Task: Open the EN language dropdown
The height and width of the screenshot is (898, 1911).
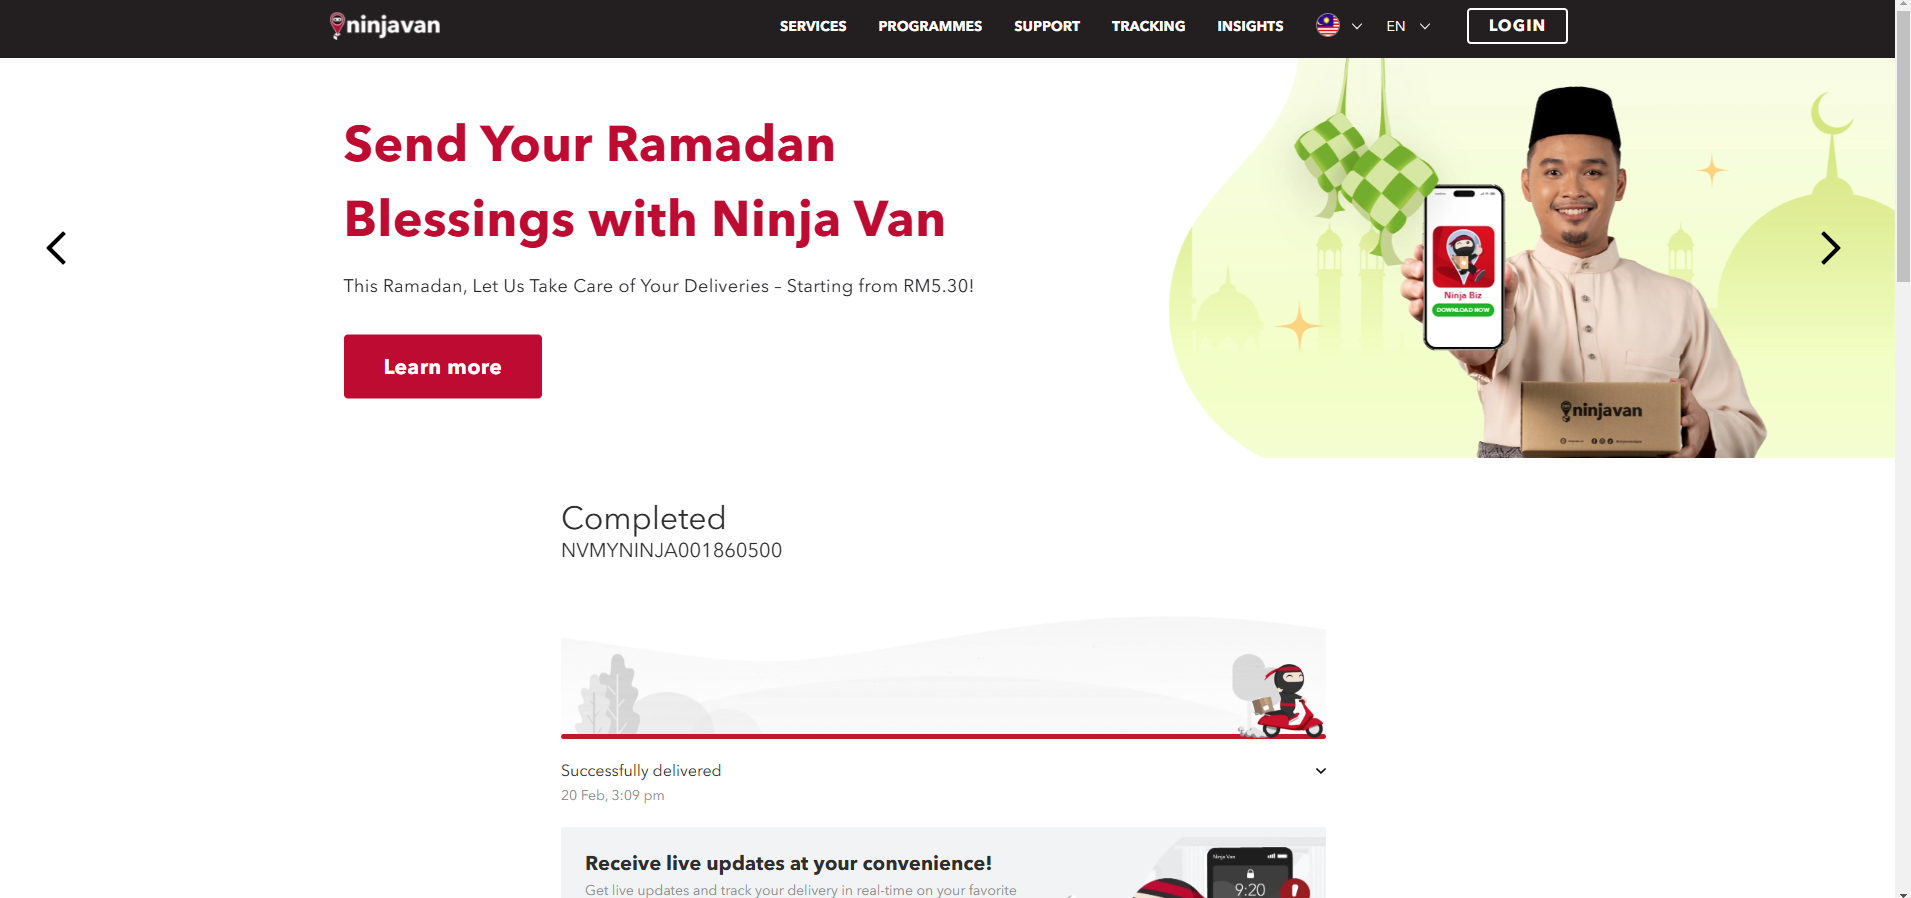Action: [1408, 27]
